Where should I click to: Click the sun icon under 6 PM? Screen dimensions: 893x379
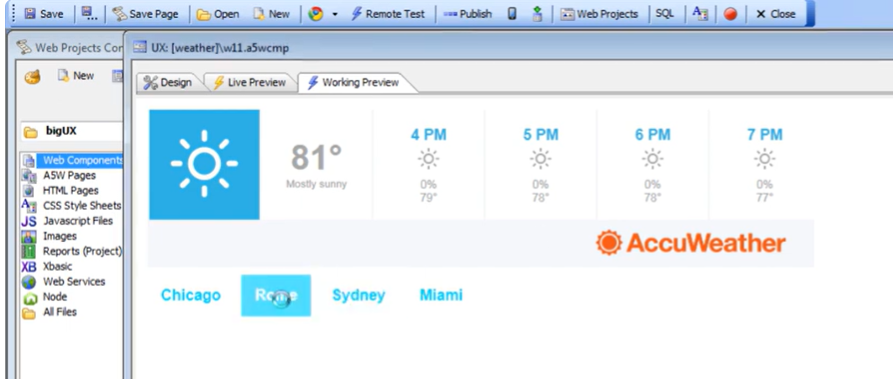652,159
